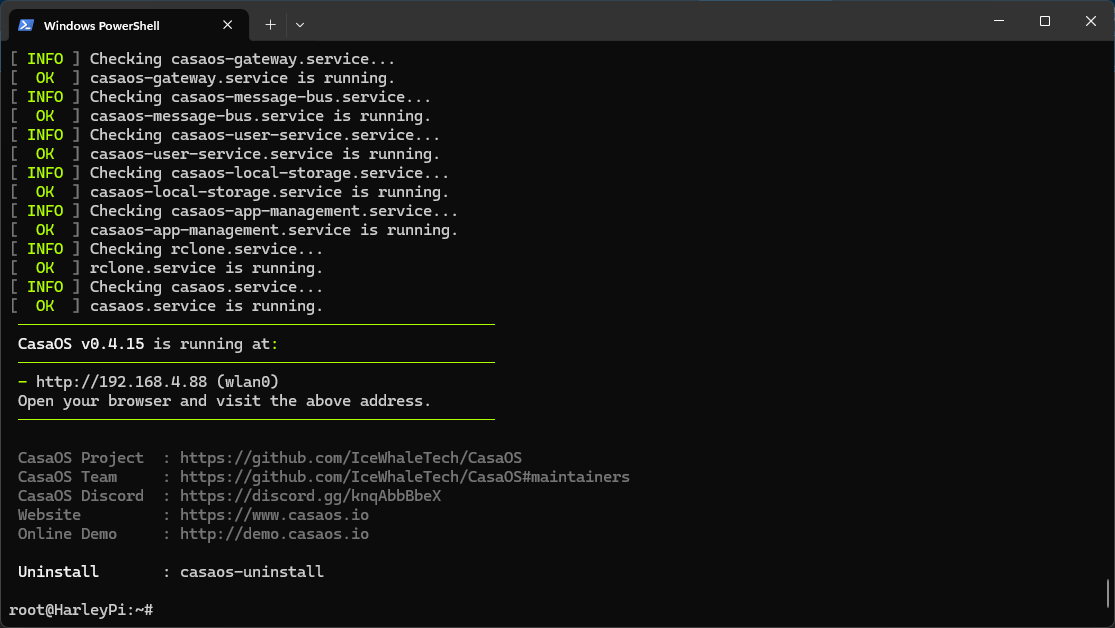Viewport: 1115px width, 628px height.
Task: Click the PowerShell icon on the tab
Action: tap(27, 25)
